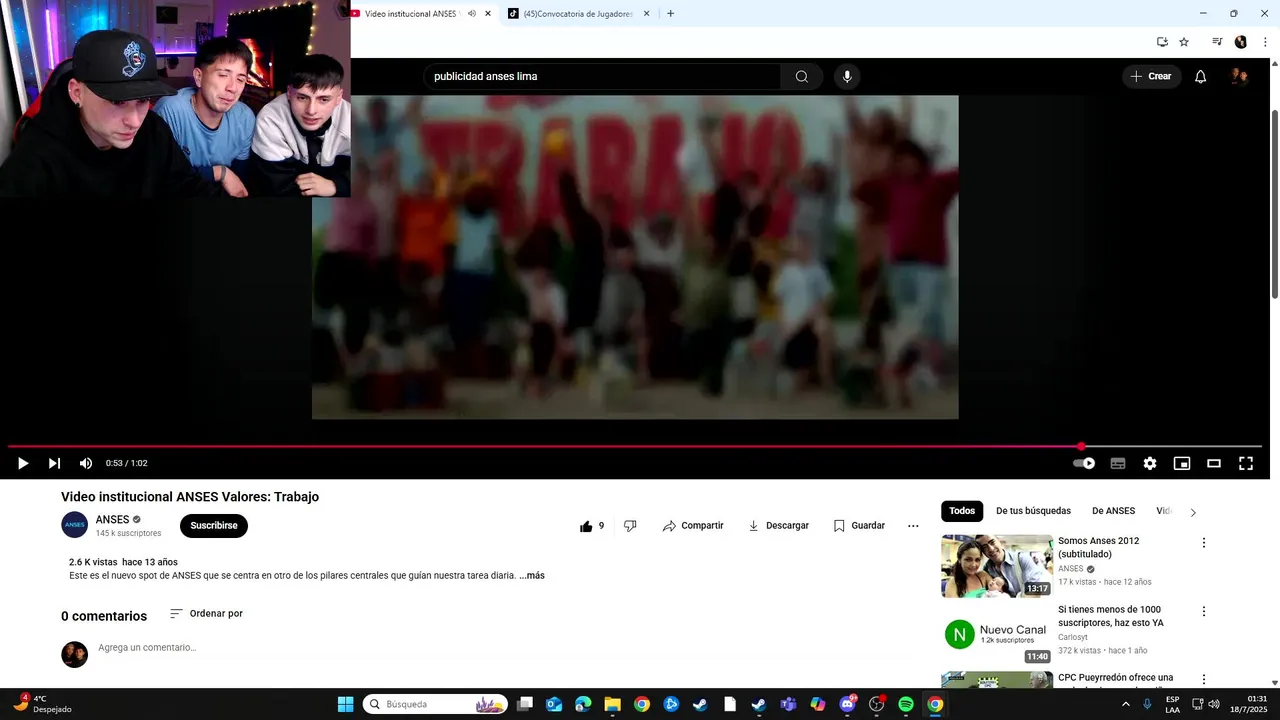Subscribe to ANSES with Suscribirse
This screenshot has width=1280, height=720.
(214, 526)
